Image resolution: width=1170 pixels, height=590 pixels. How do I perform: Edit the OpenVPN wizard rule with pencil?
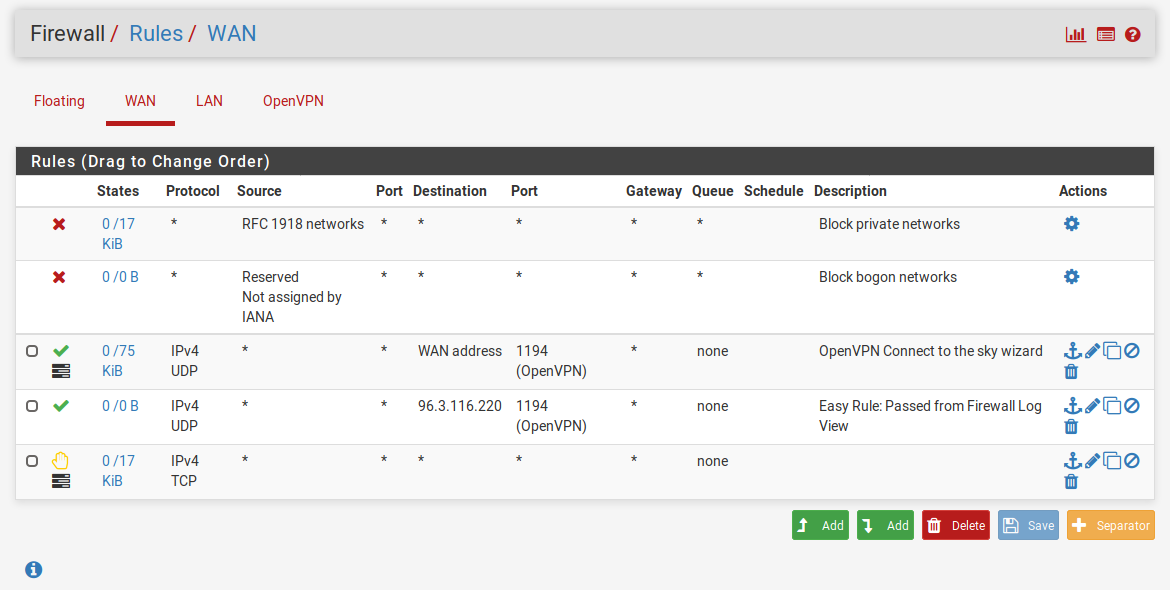(x=1092, y=351)
